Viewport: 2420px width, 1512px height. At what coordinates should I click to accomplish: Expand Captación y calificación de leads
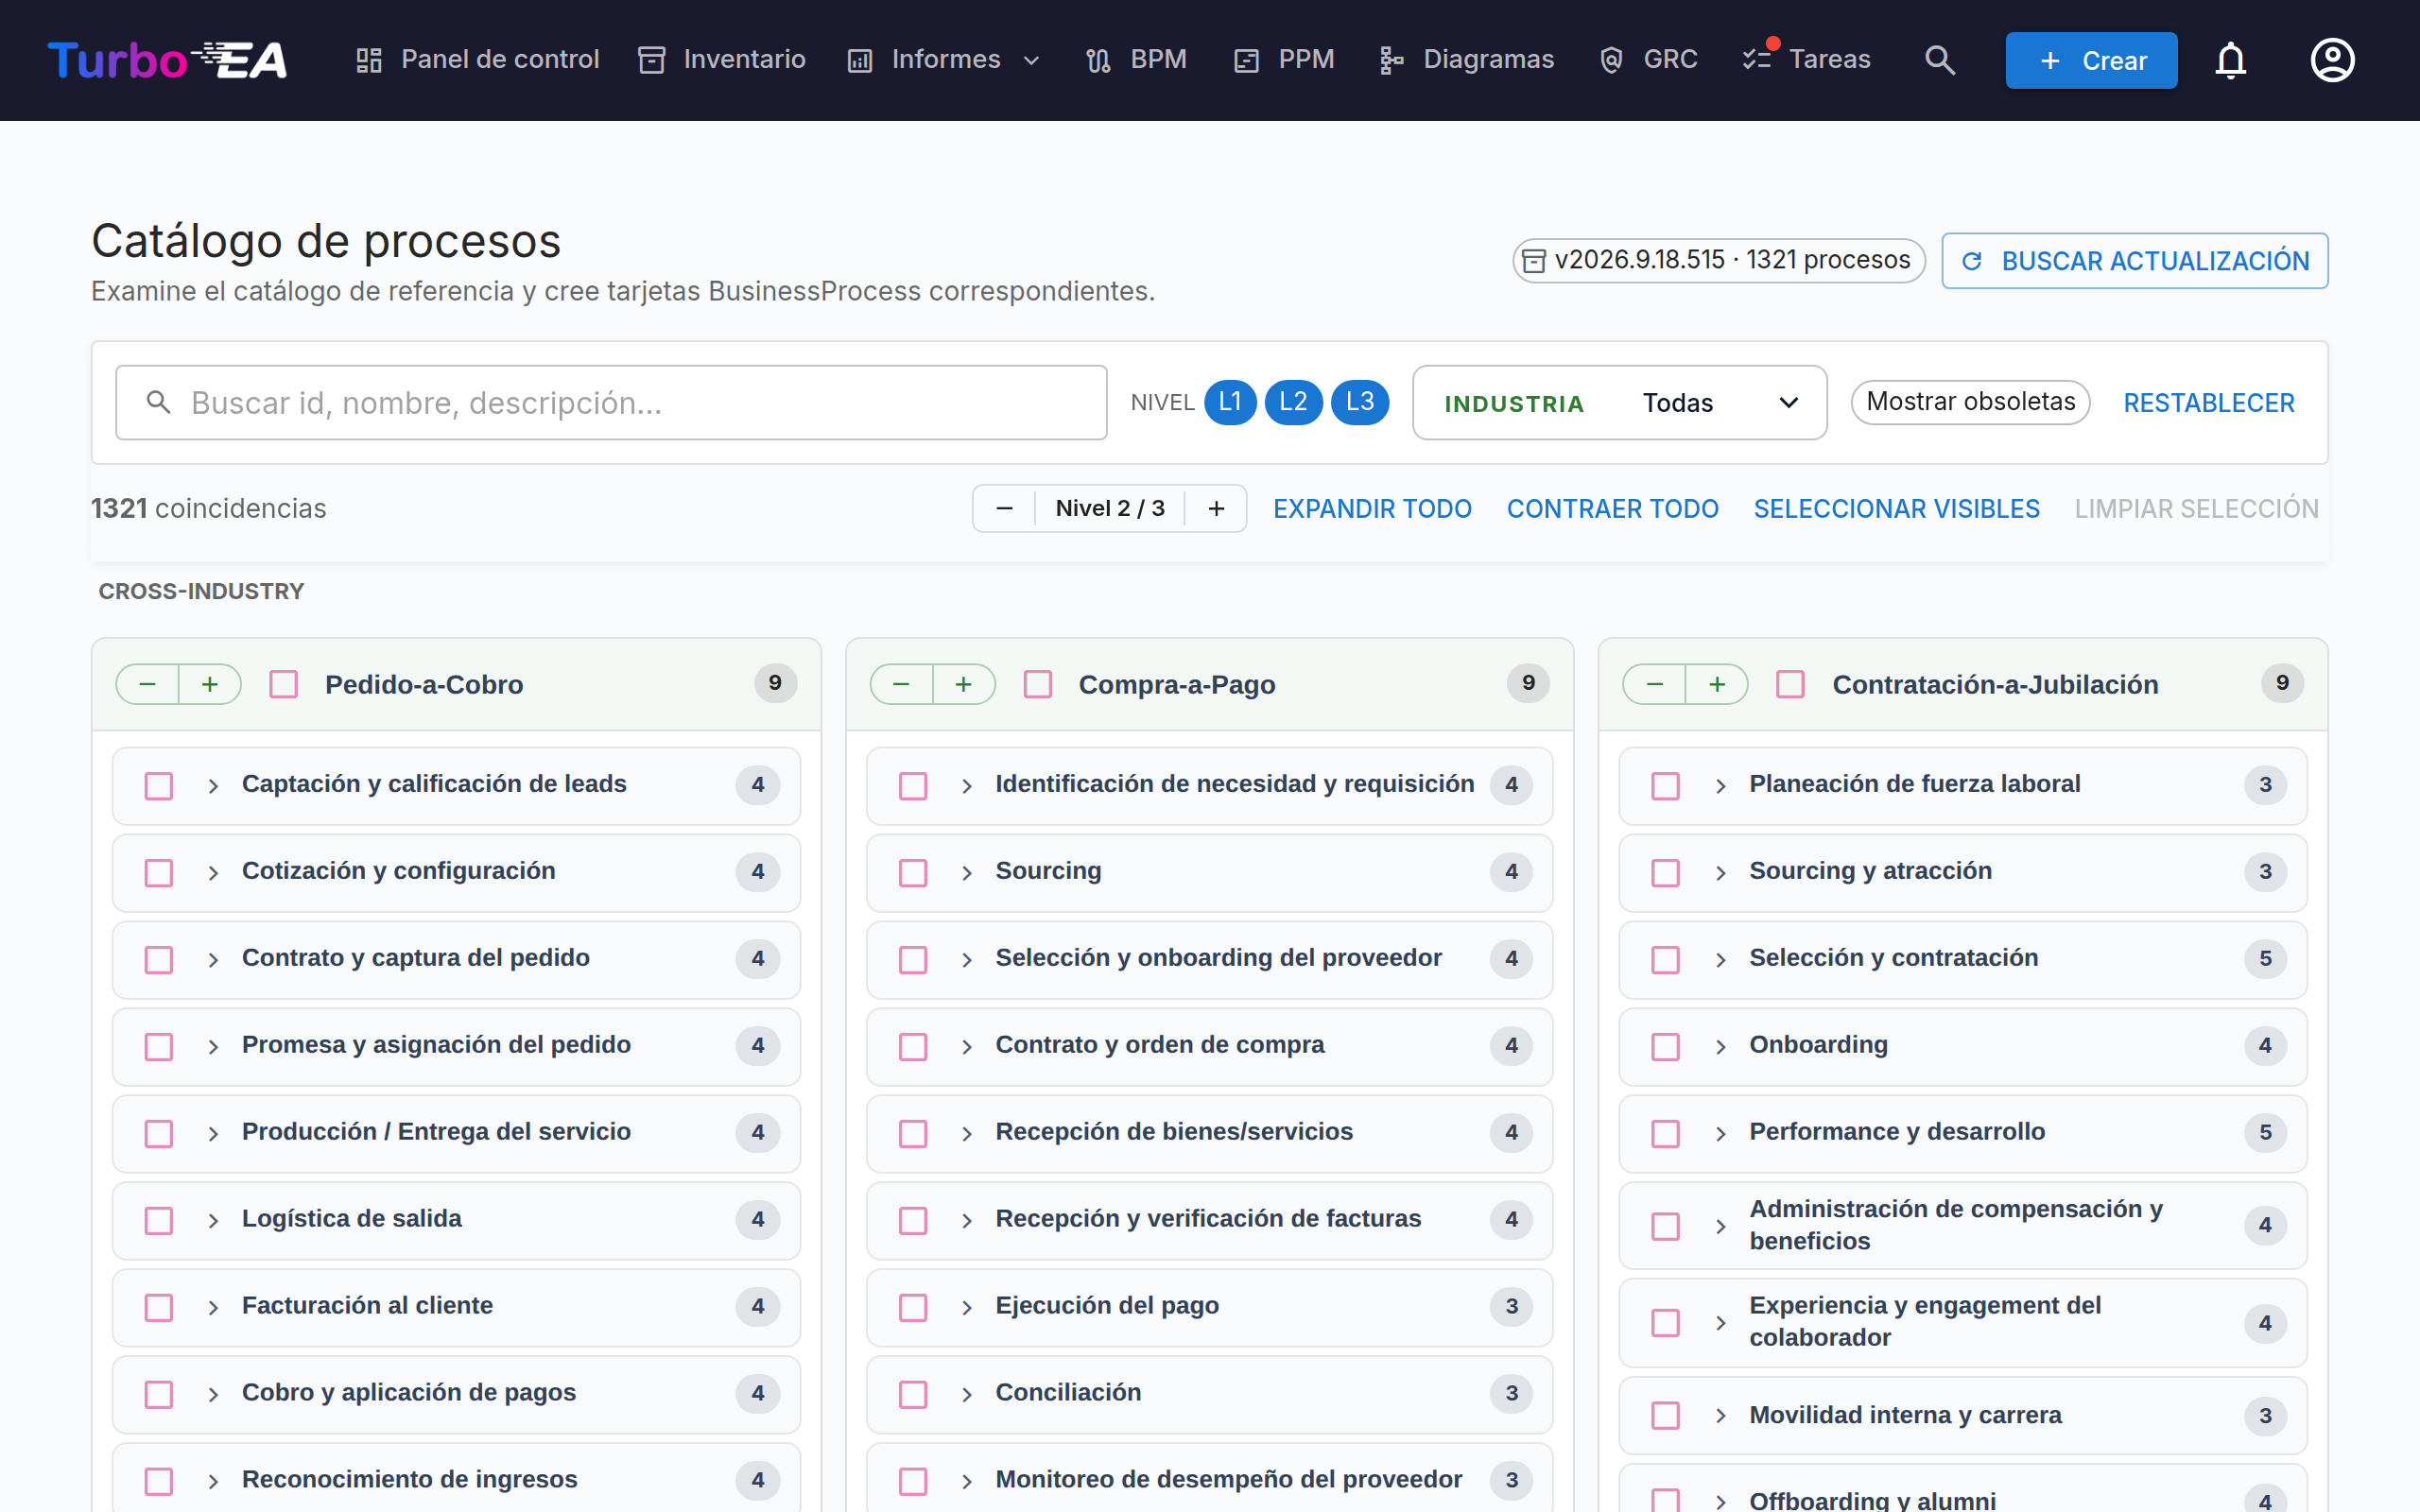click(x=213, y=786)
